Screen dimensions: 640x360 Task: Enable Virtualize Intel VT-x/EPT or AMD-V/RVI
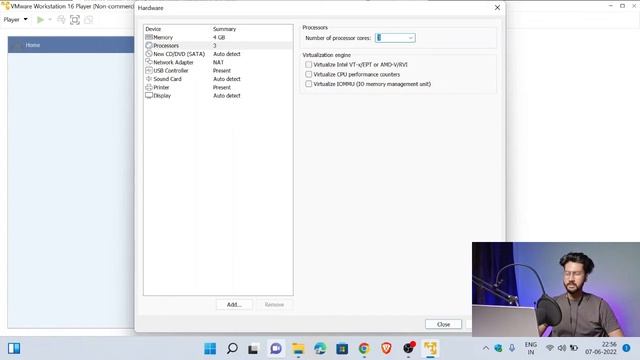pyautogui.click(x=309, y=64)
